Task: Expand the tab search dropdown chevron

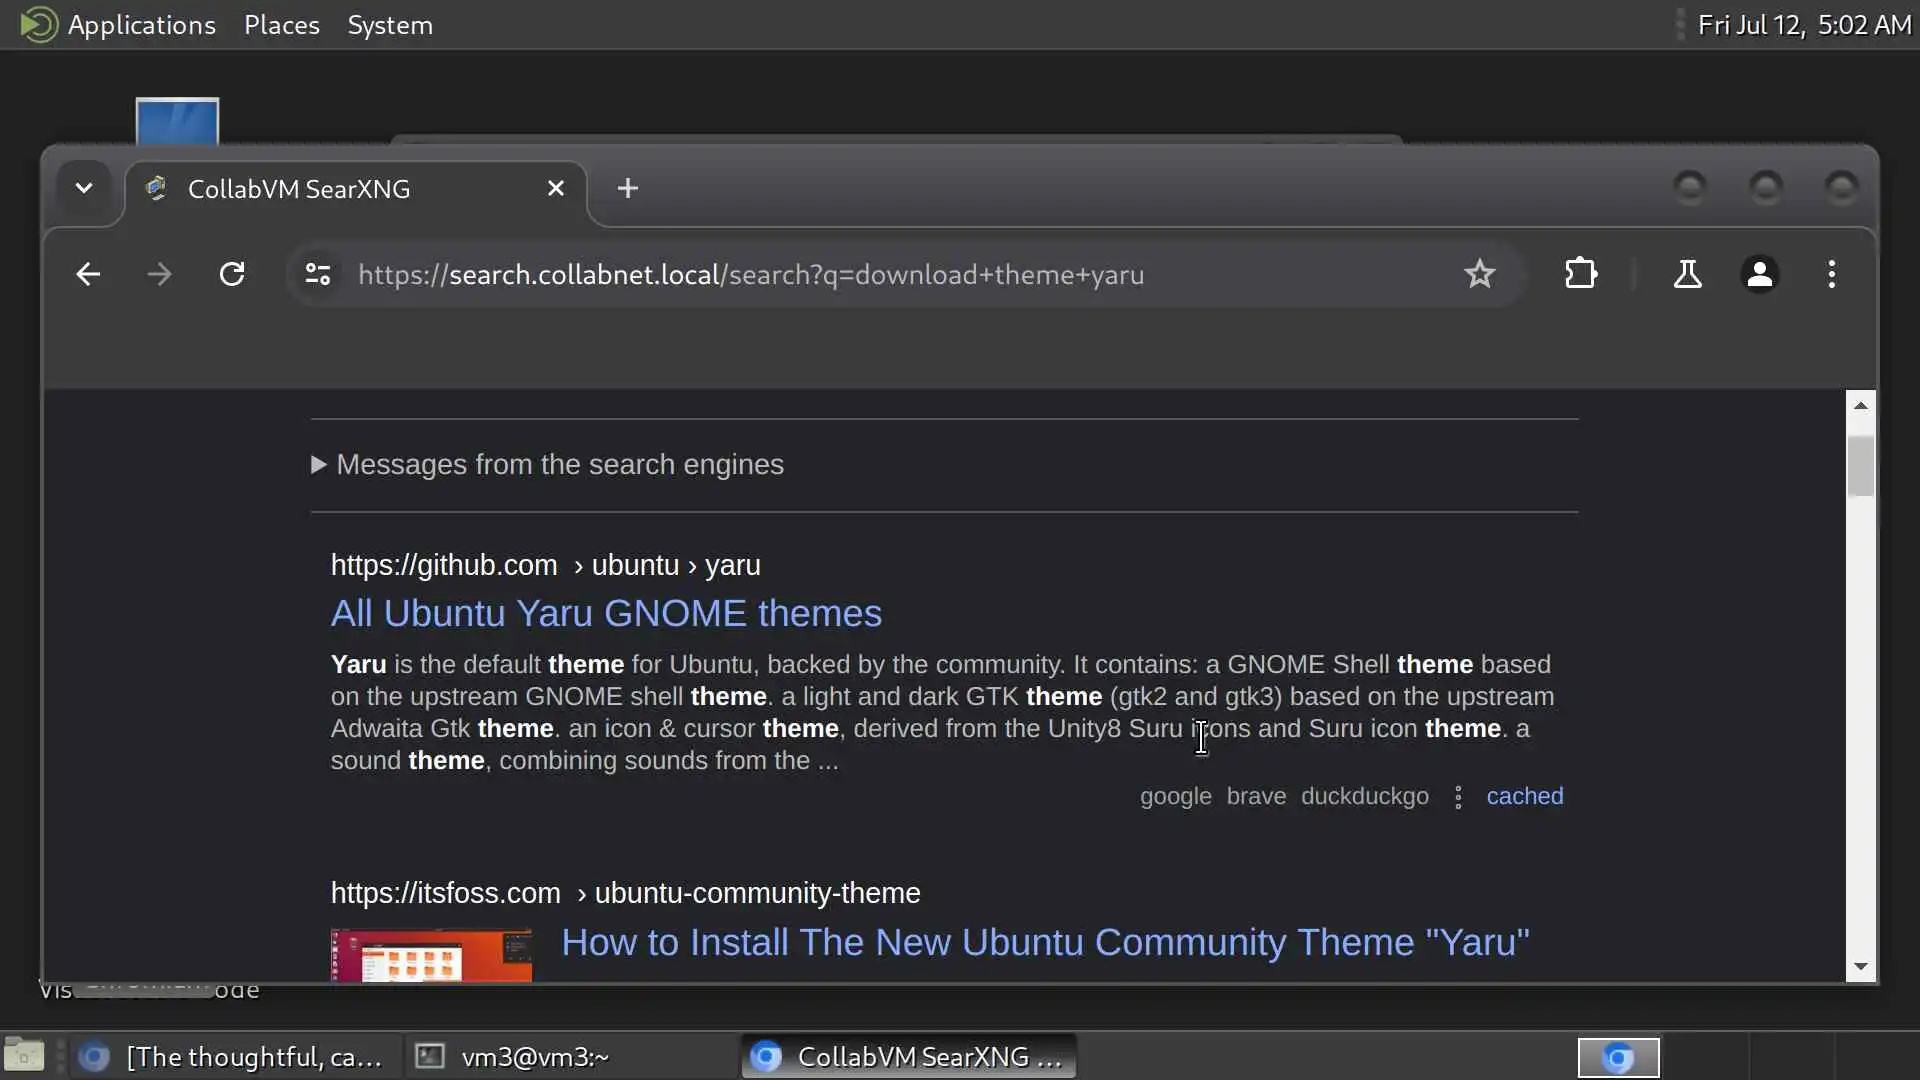Action: point(84,188)
